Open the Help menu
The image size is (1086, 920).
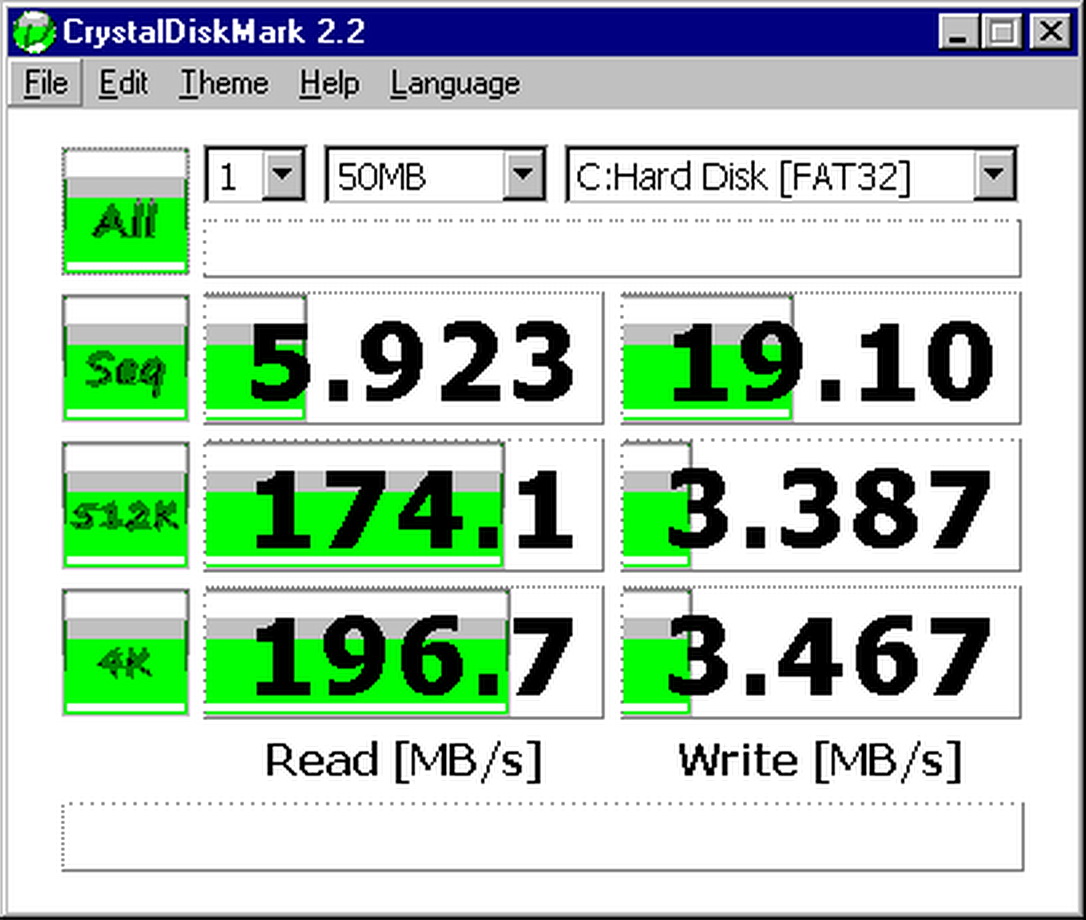click(x=330, y=83)
